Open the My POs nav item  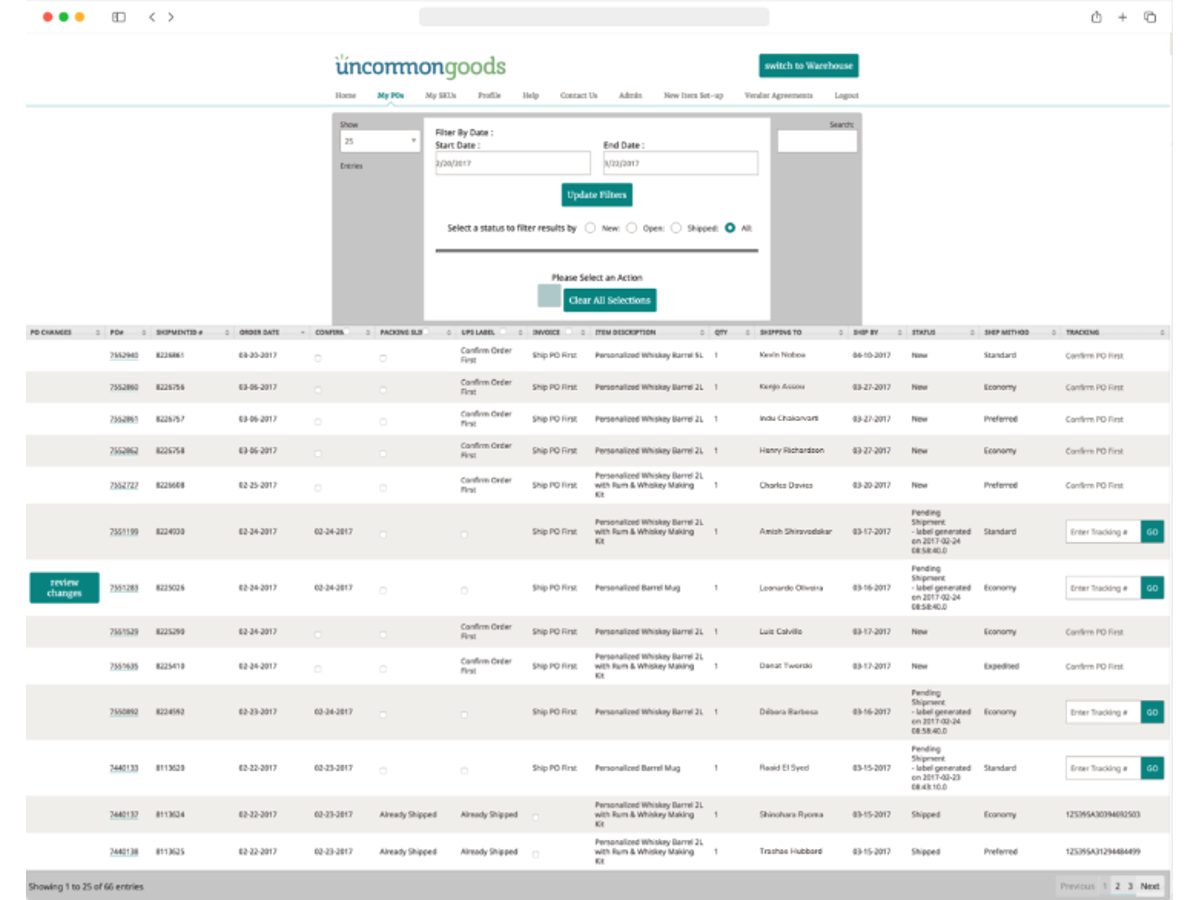pyautogui.click(x=390, y=96)
